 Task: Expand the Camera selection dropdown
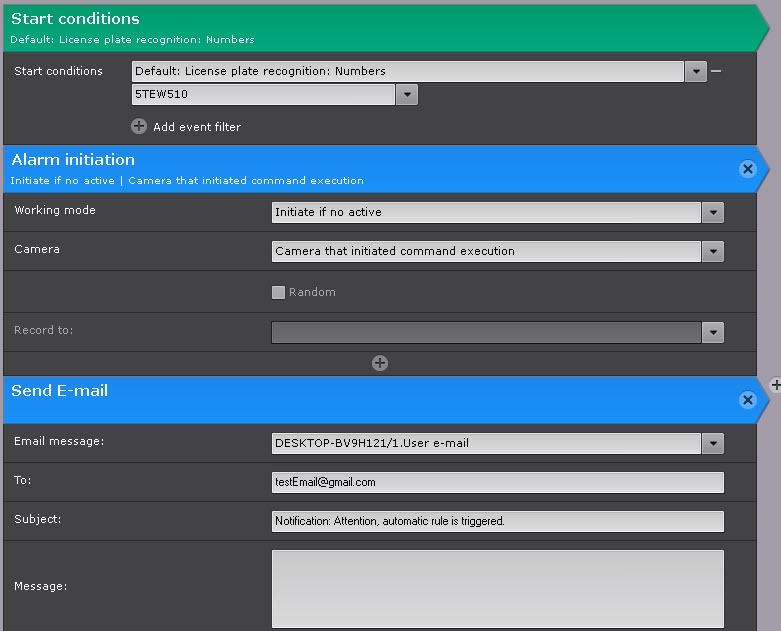(712, 252)
